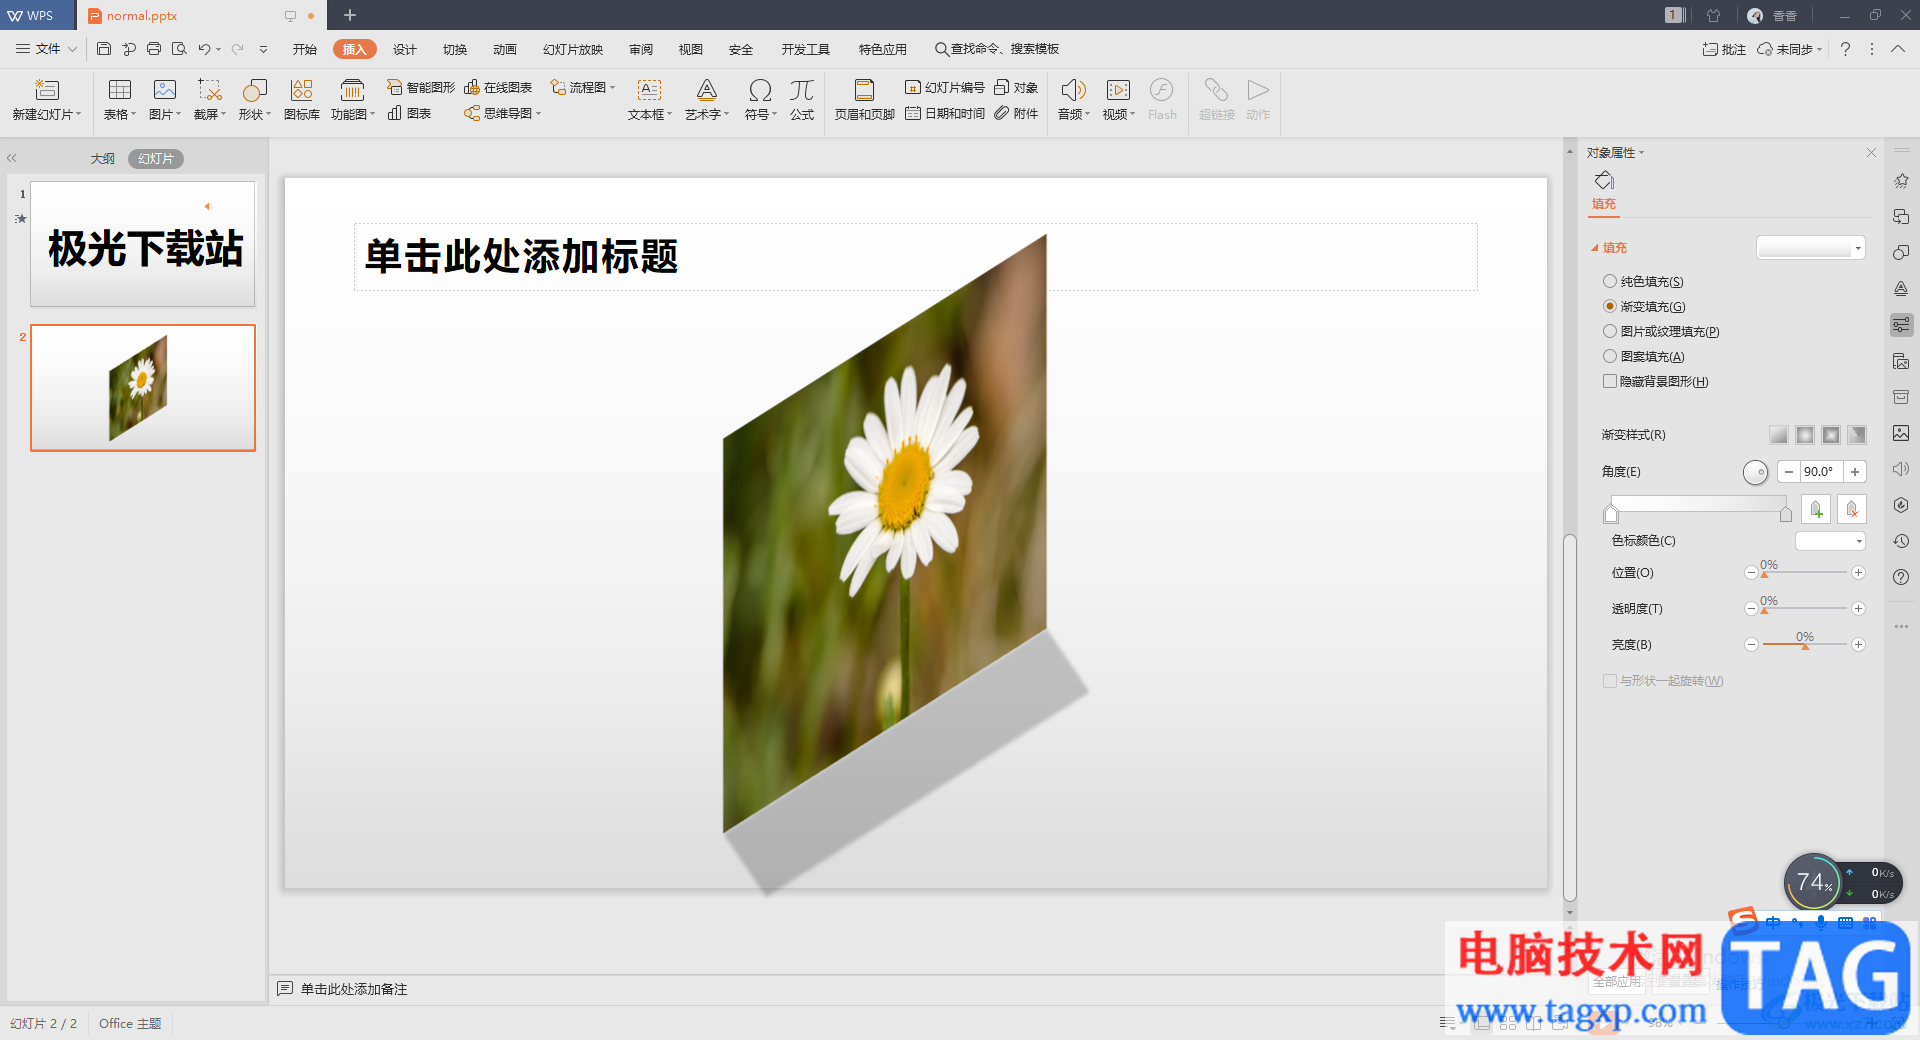This screenshot has height=1040, width=1920.
Task: Click the Comments (批注) button
Action: click(1724, 49)
